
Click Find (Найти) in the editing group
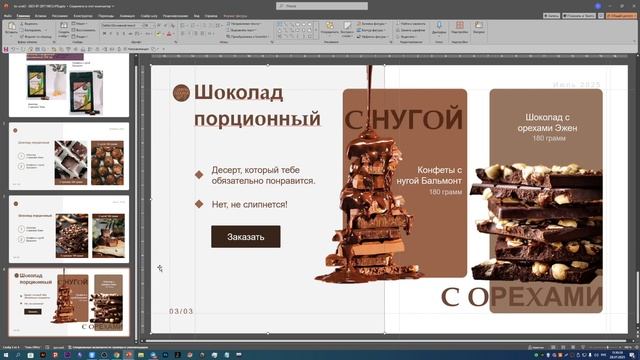(x=411, y=24)
